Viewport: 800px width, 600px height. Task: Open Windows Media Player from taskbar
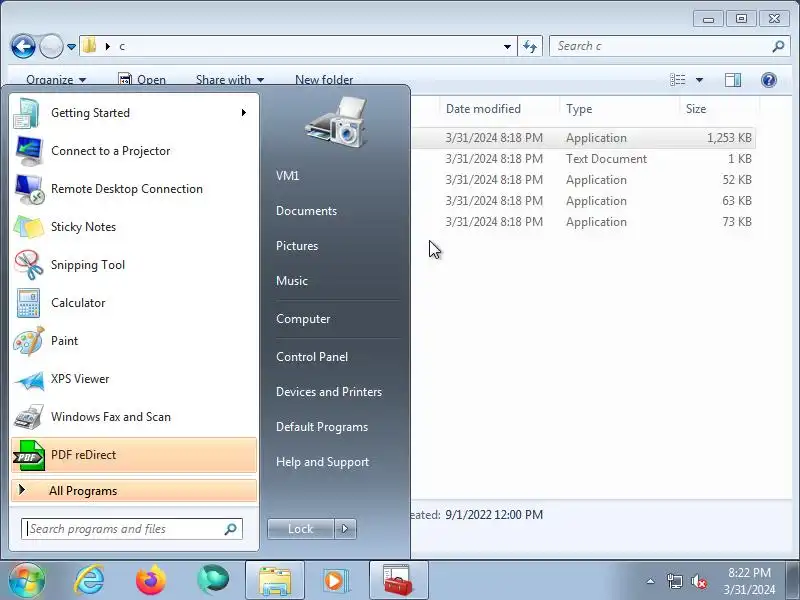[336, 581]
